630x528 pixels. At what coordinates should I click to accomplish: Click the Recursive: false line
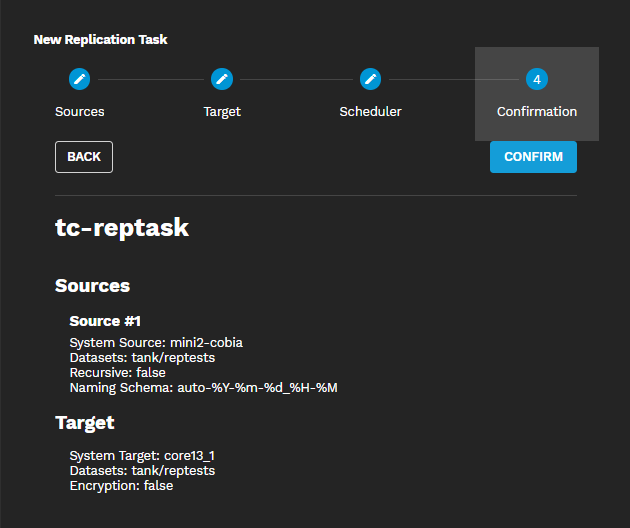point(117,372)
